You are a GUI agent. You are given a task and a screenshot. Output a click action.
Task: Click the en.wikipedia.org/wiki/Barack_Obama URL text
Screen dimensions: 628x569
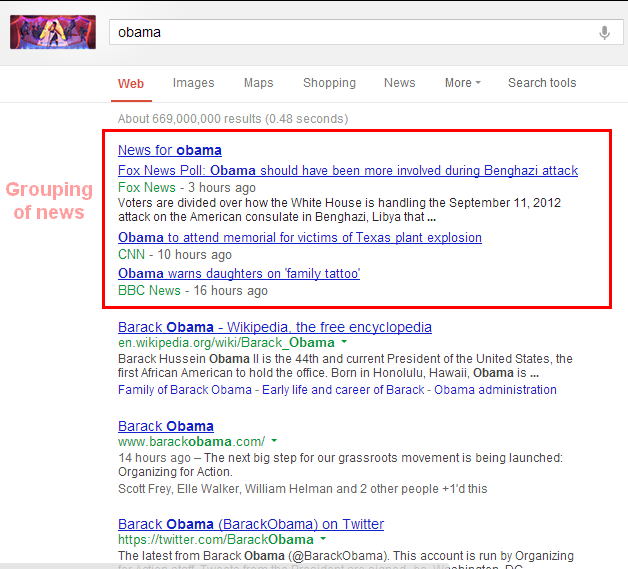click(x=226, y=343)
